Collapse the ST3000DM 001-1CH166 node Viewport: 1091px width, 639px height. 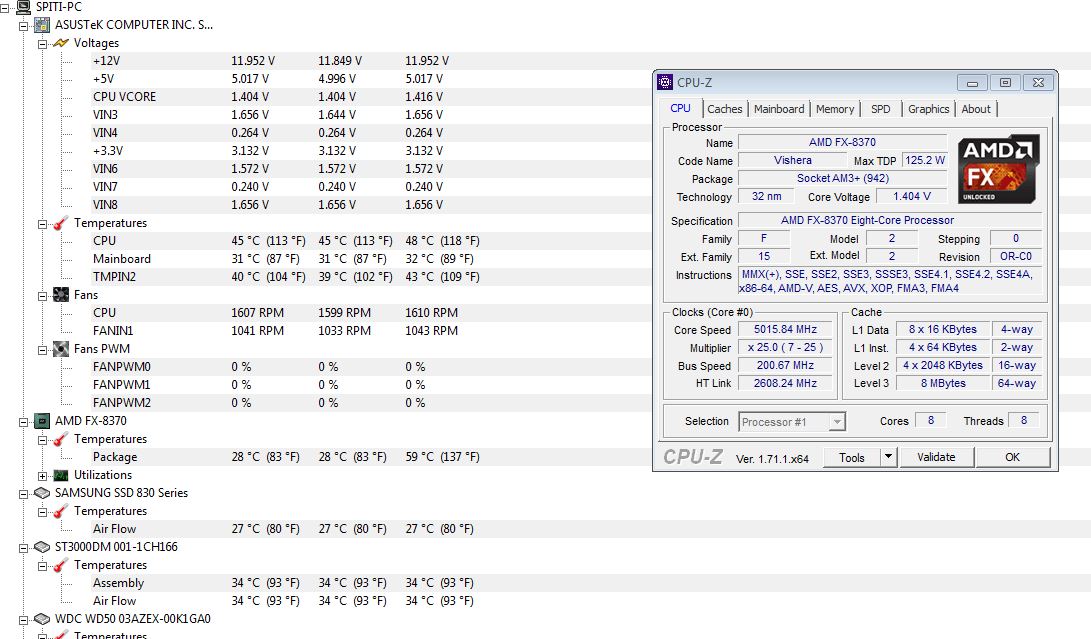[x=23, y=548]
